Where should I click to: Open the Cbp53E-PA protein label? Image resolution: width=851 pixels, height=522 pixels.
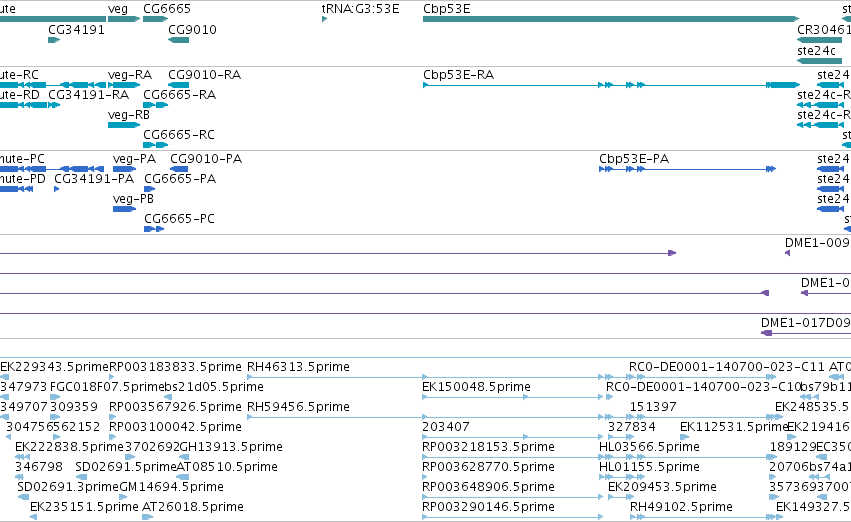click(x=634, y=158)
